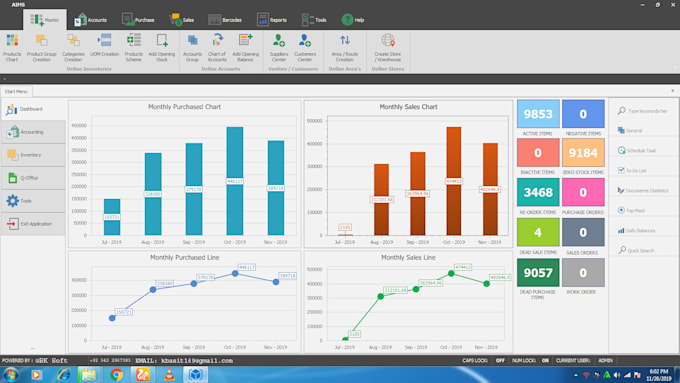
Task: Open General in the right panel
Action: click(630, 131)
